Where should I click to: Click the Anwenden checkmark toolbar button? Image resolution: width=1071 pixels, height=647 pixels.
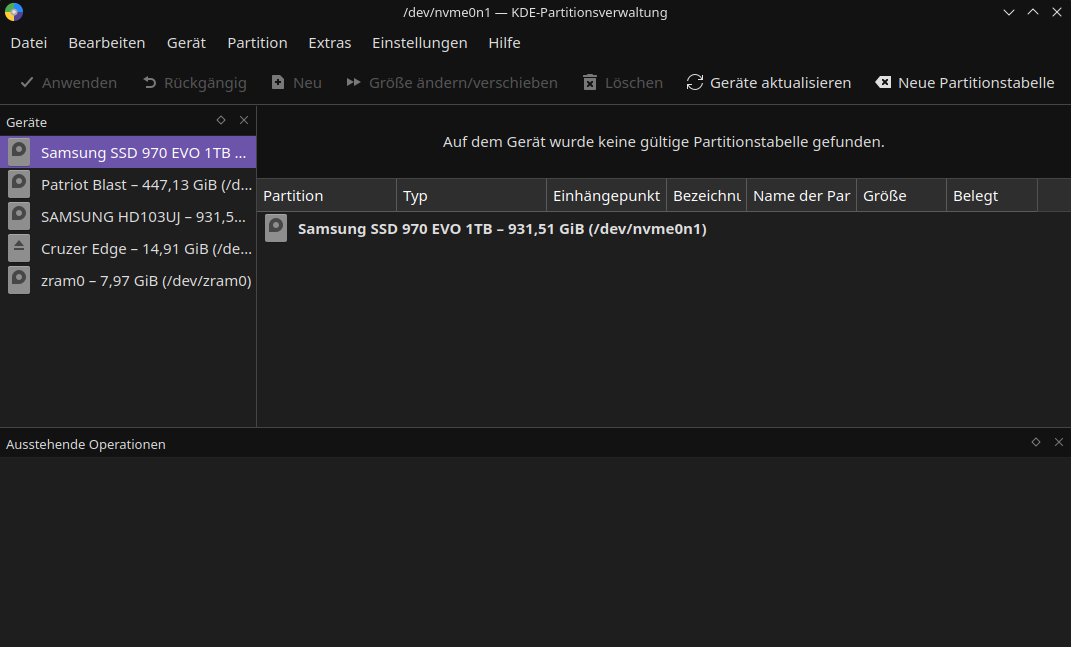68,83
